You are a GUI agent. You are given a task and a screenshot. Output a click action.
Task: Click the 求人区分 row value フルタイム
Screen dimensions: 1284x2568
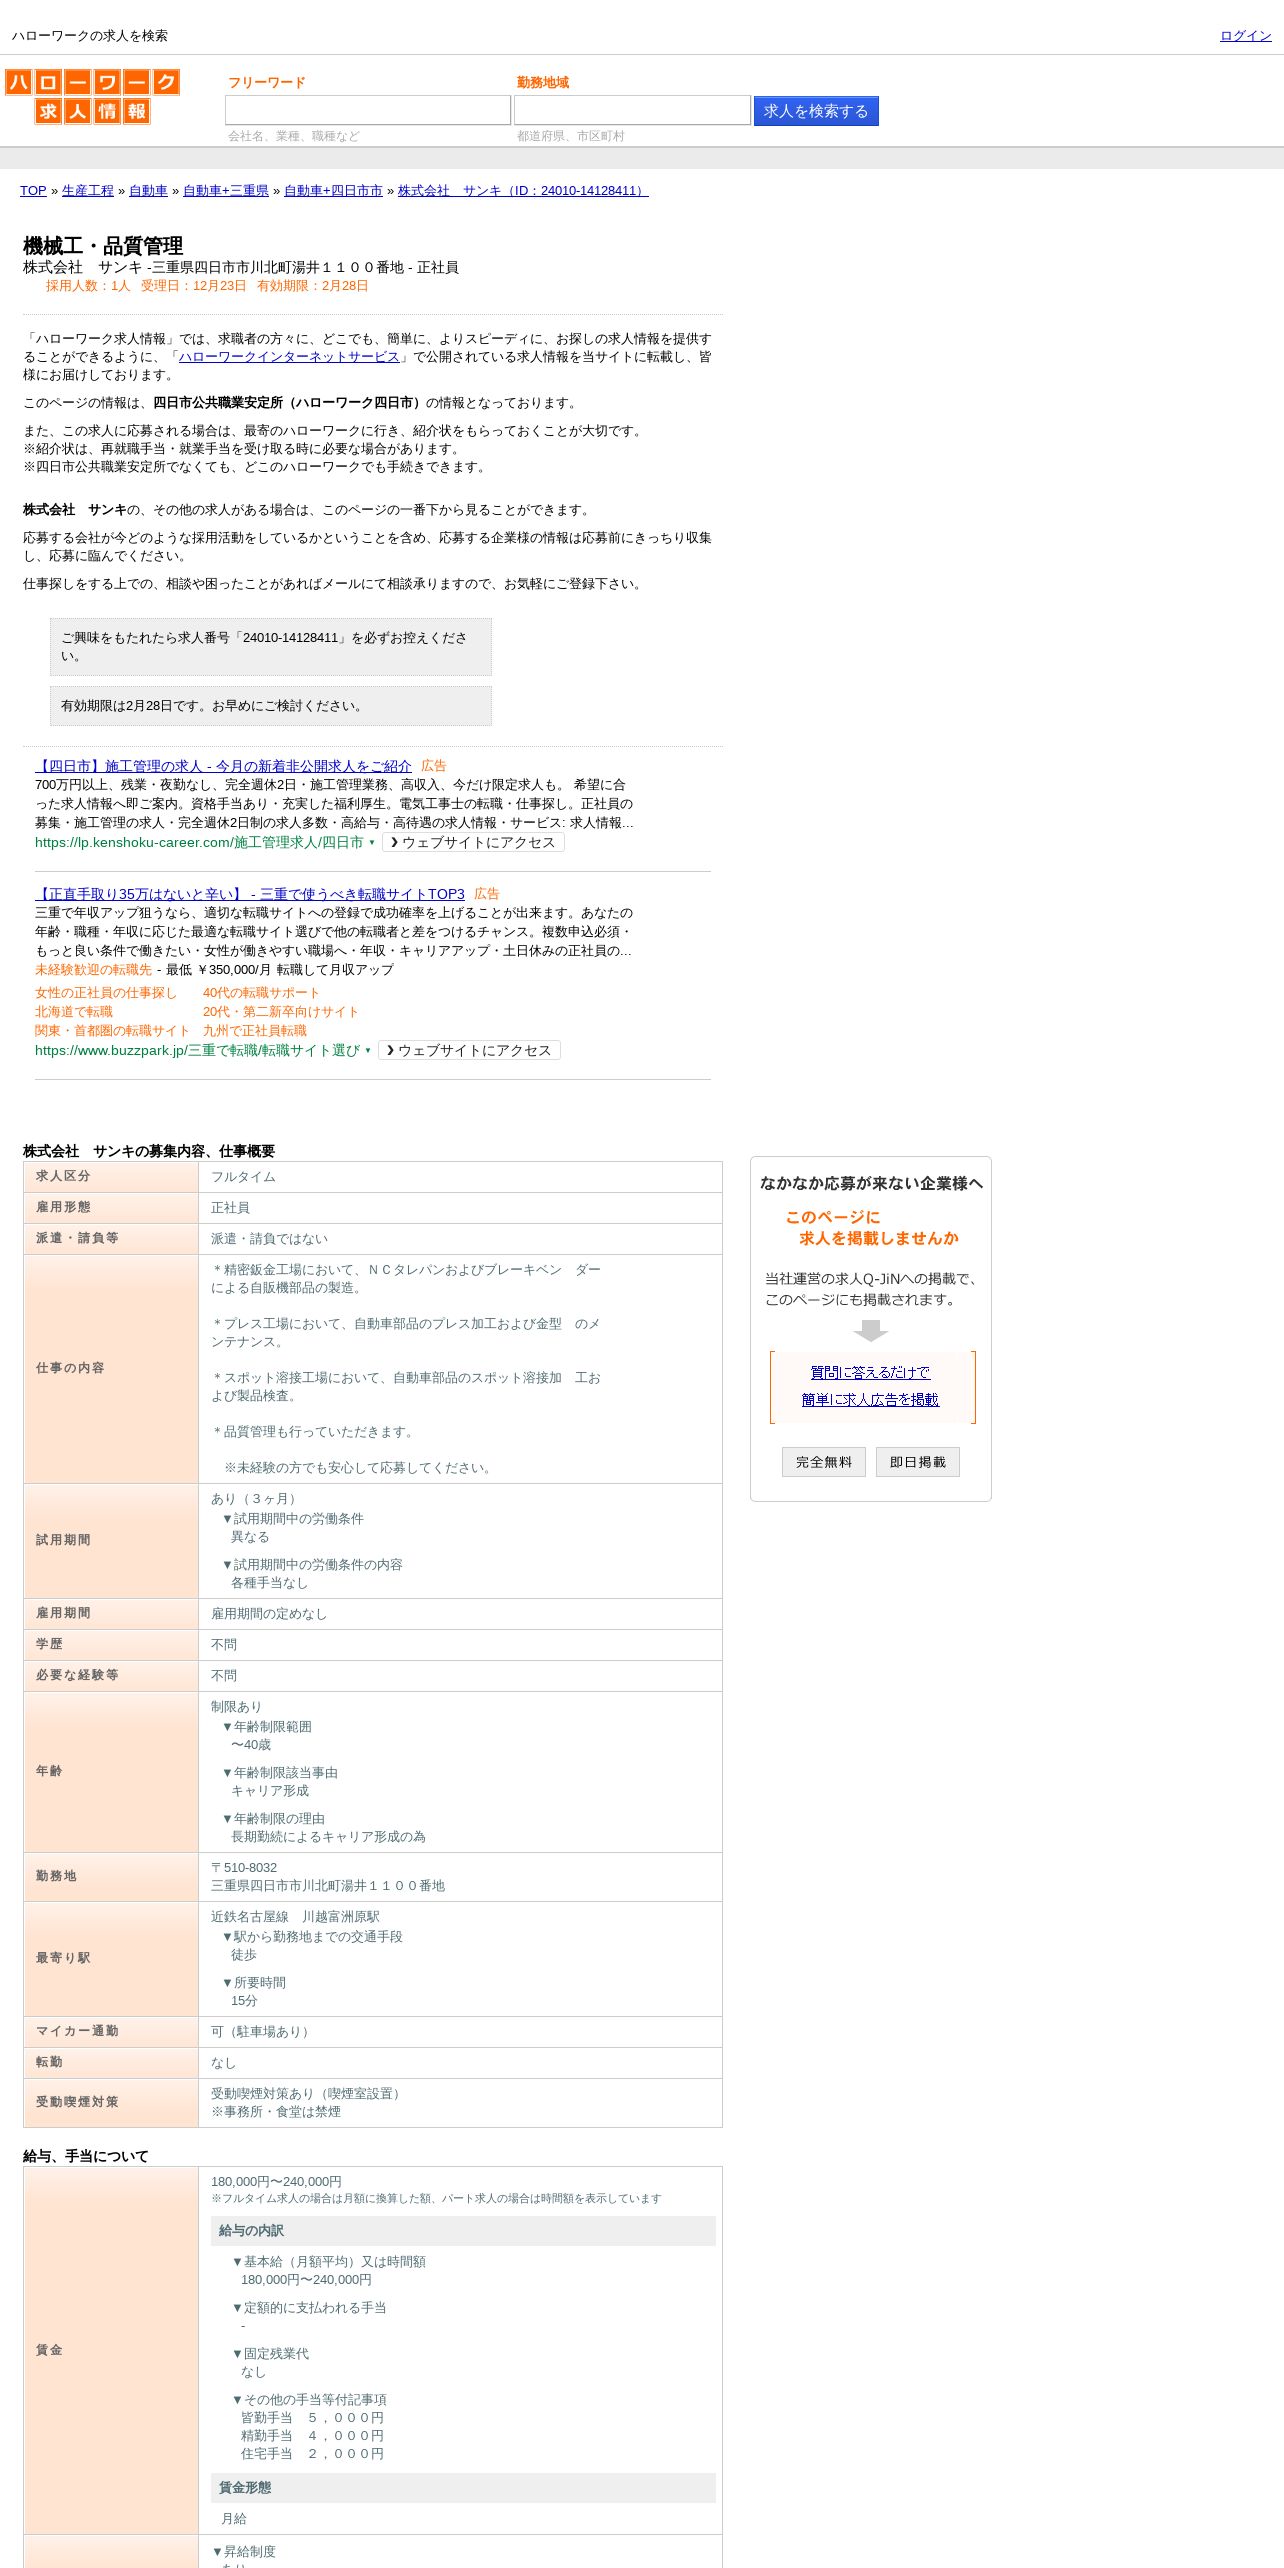pos(243,1177)
